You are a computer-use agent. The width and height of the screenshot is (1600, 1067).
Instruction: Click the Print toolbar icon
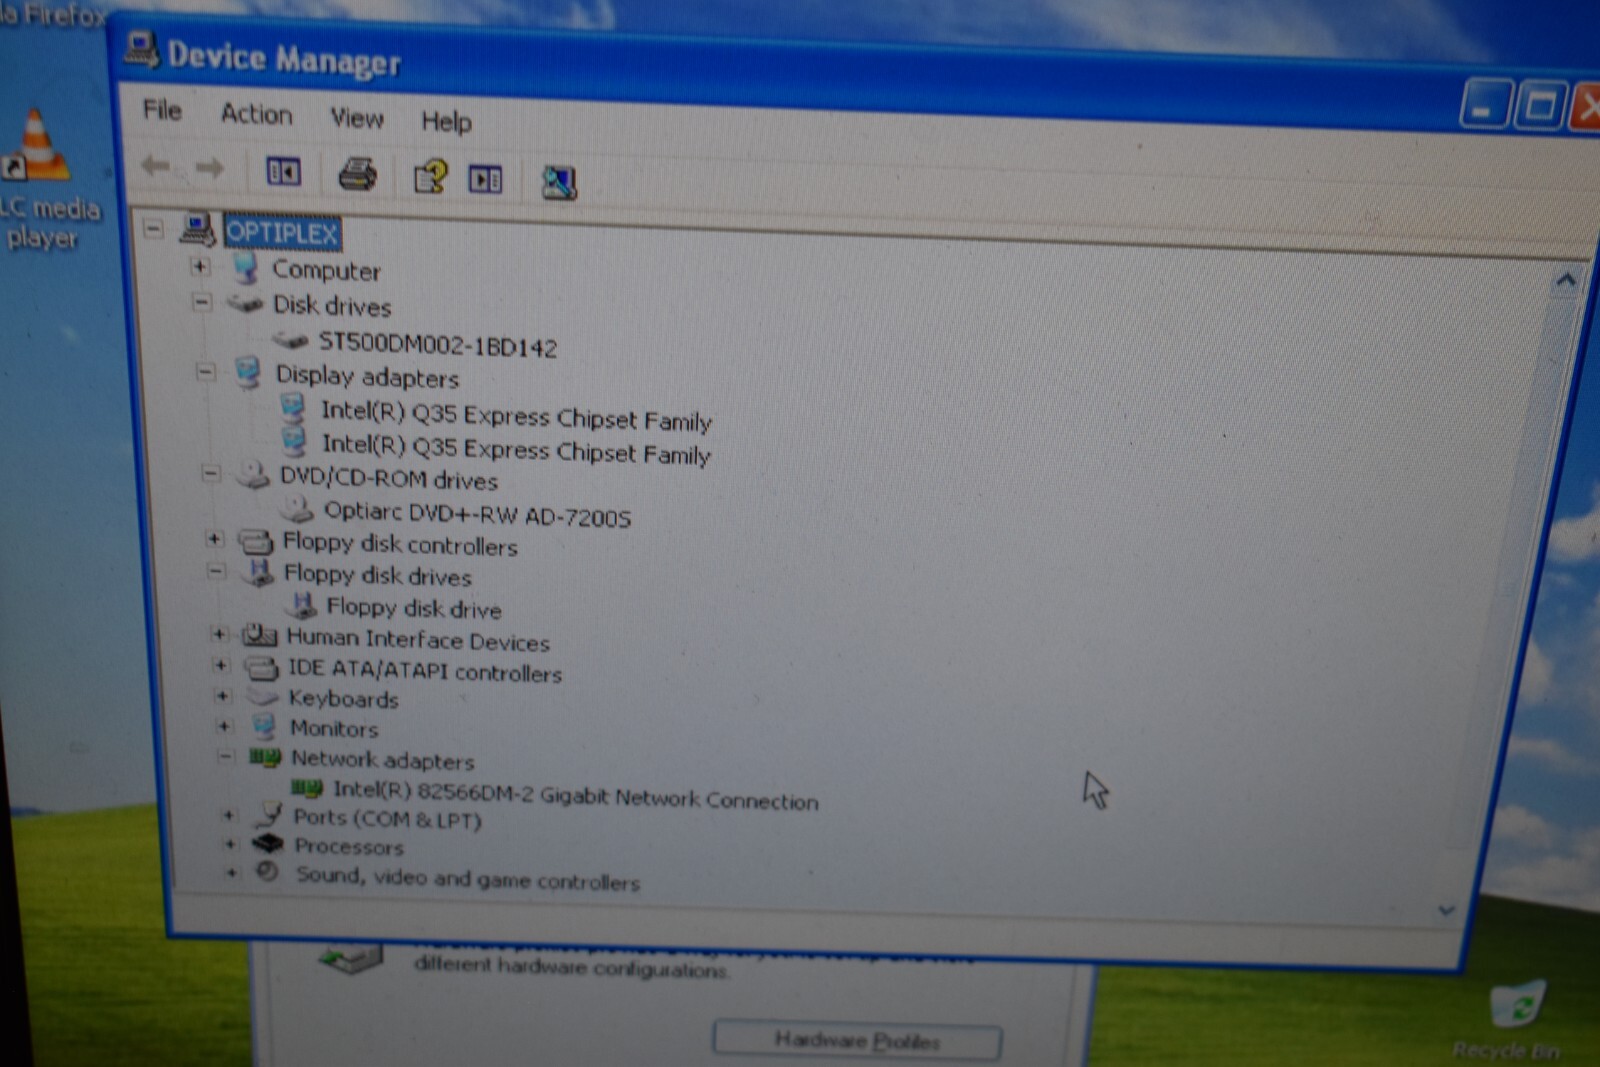[x=357, y=174]
